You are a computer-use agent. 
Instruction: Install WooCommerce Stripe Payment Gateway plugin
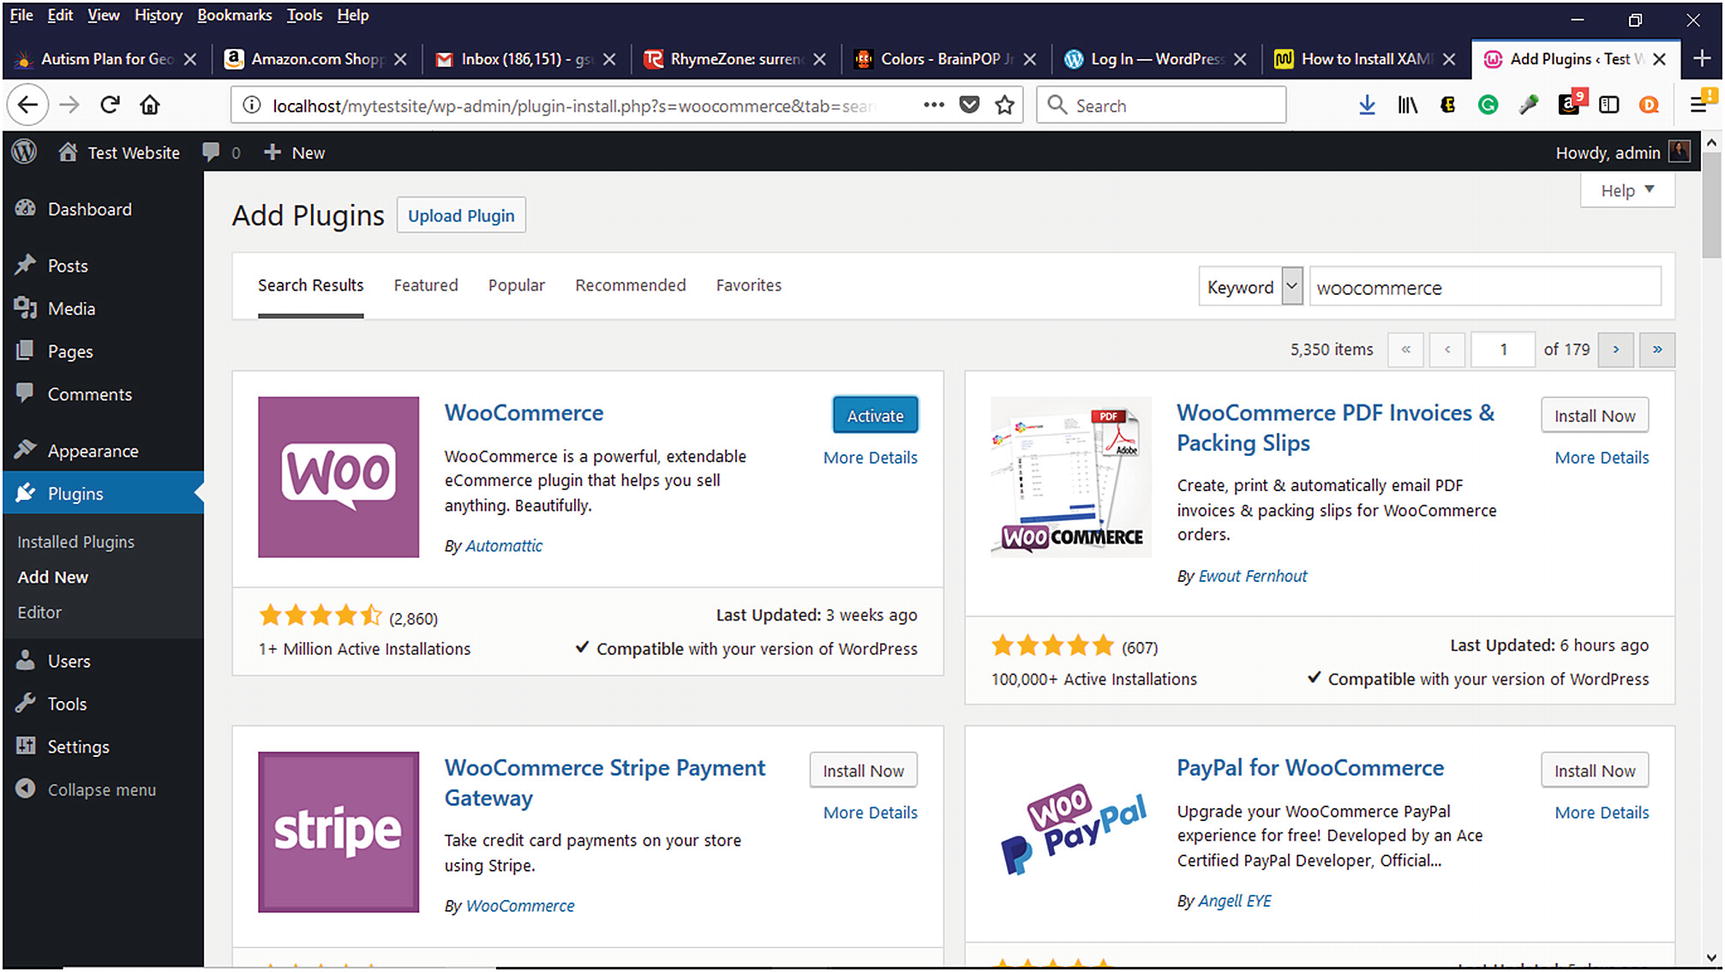(x=863, y=771)
